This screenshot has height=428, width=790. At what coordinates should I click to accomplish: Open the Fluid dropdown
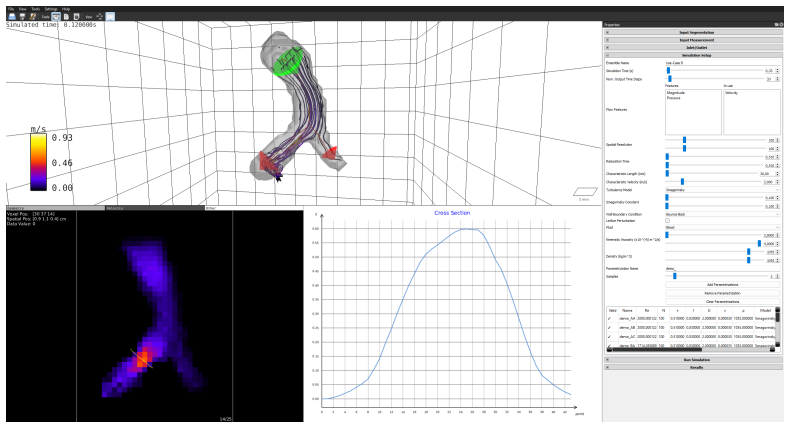tap(722, 227)
